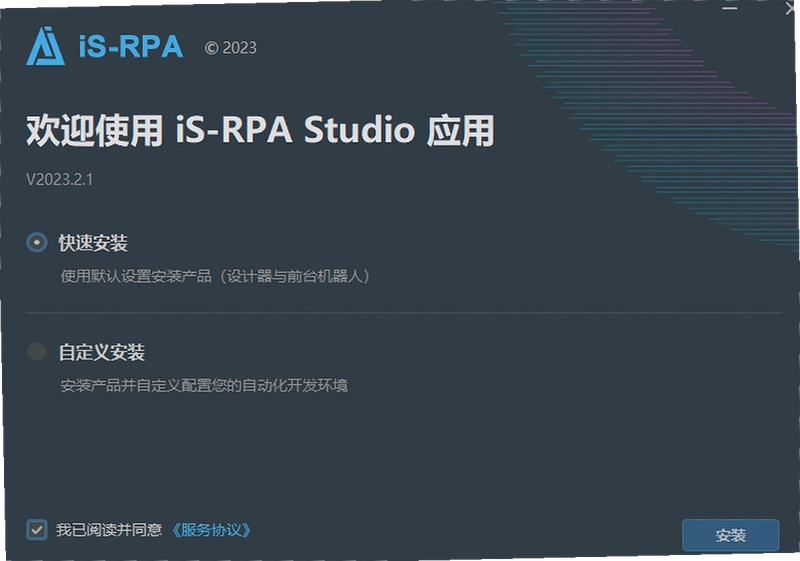Open the 《服务协议》 link
This screenshot has height=561, width=800.
[x=210, y=530]
